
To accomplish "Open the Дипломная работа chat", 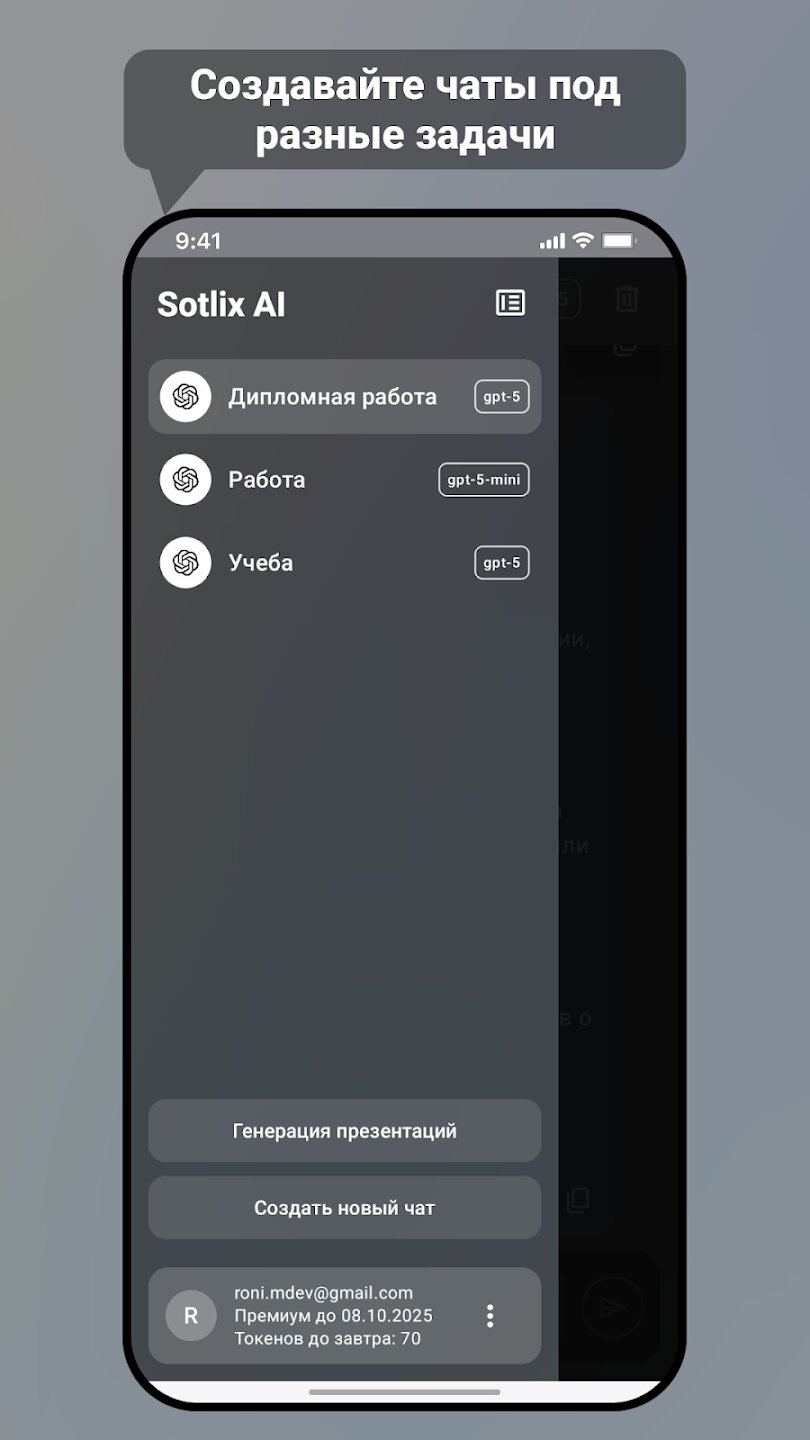I will click(345, 397).
